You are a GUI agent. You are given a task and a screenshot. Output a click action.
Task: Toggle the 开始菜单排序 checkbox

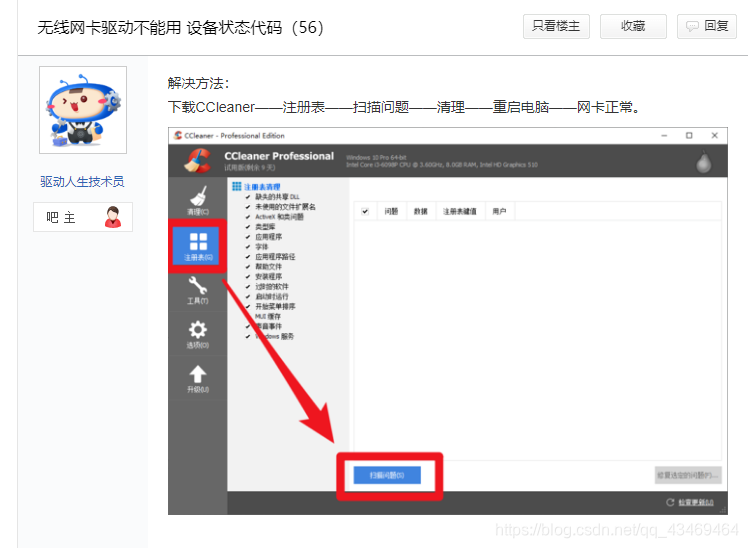248,306
